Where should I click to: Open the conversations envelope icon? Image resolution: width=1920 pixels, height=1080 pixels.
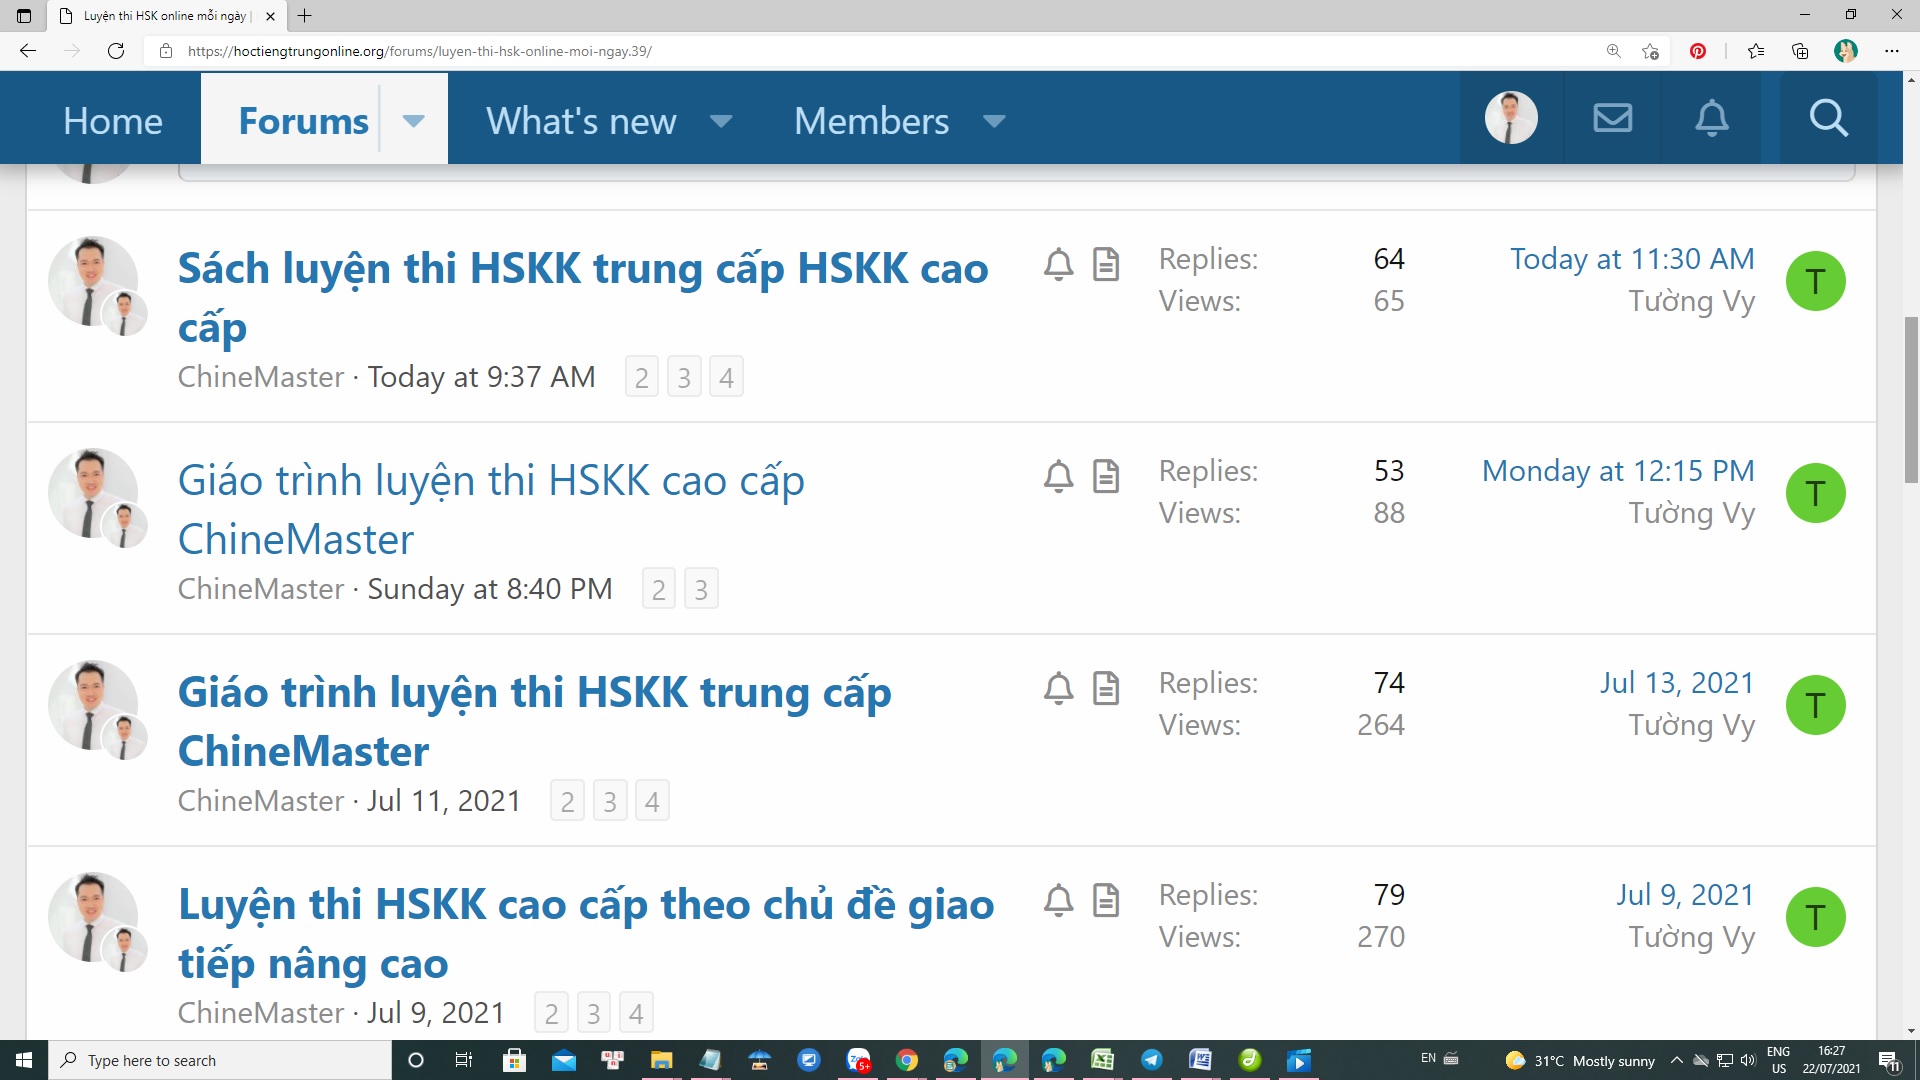(x=1612, y=119)
